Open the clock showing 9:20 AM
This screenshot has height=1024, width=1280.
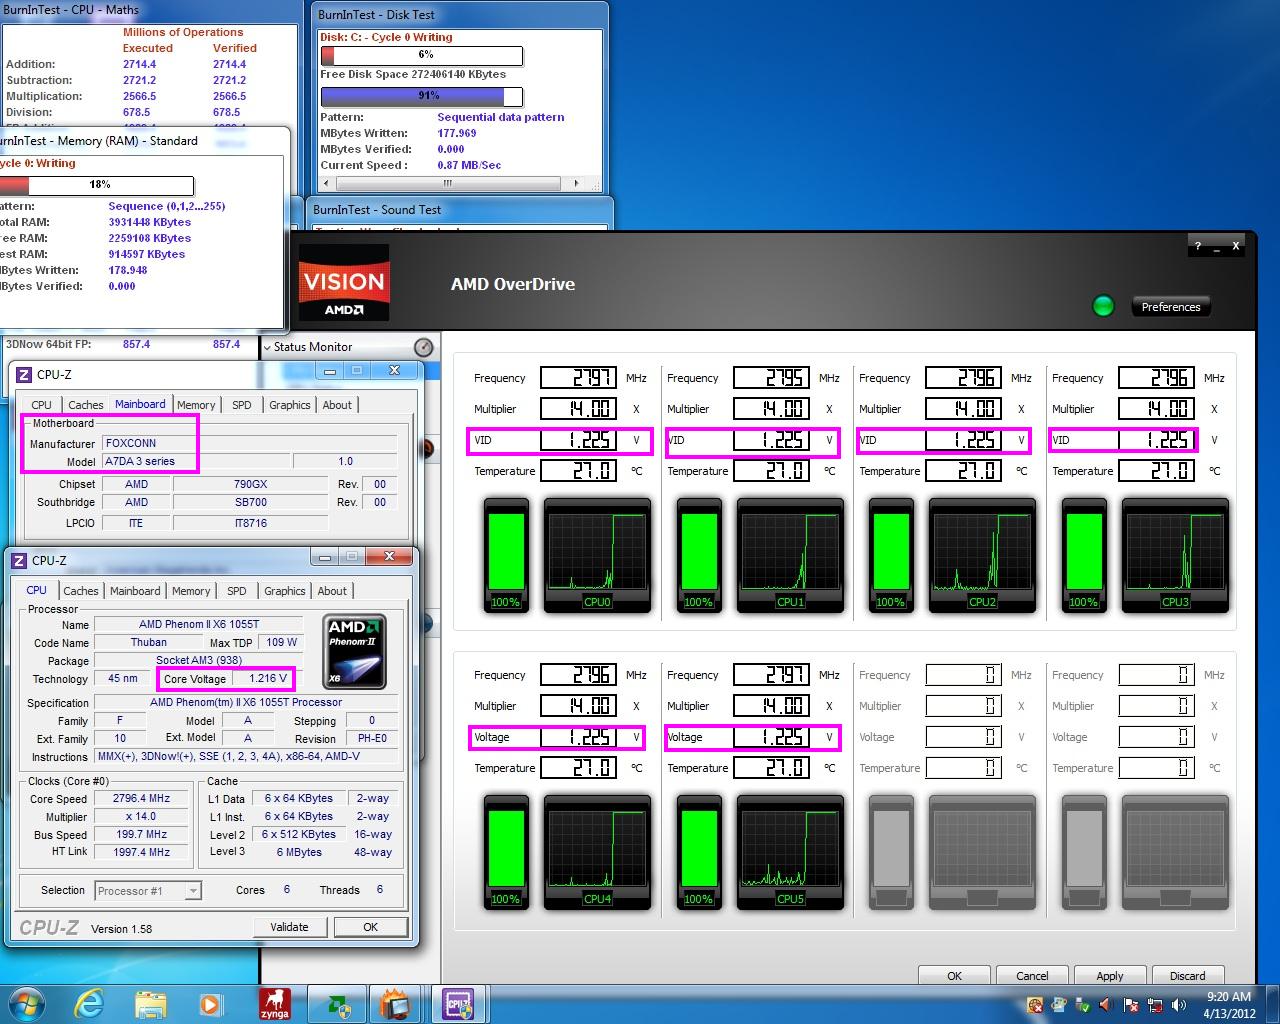pos(1229,1004)
